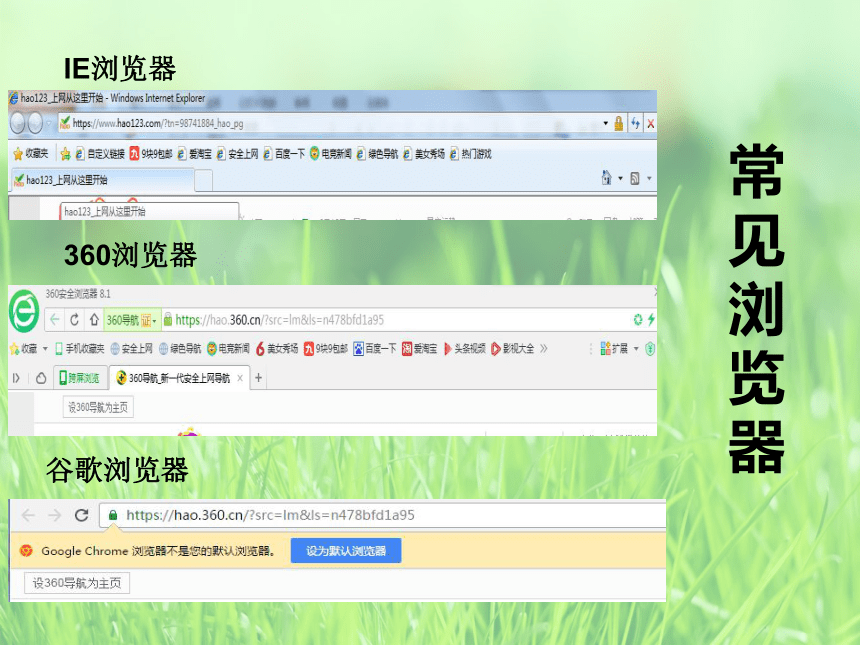Open the IE address bar dropdown arrow
This screenshot has height=645, width=860.
(x=606, y=123)
